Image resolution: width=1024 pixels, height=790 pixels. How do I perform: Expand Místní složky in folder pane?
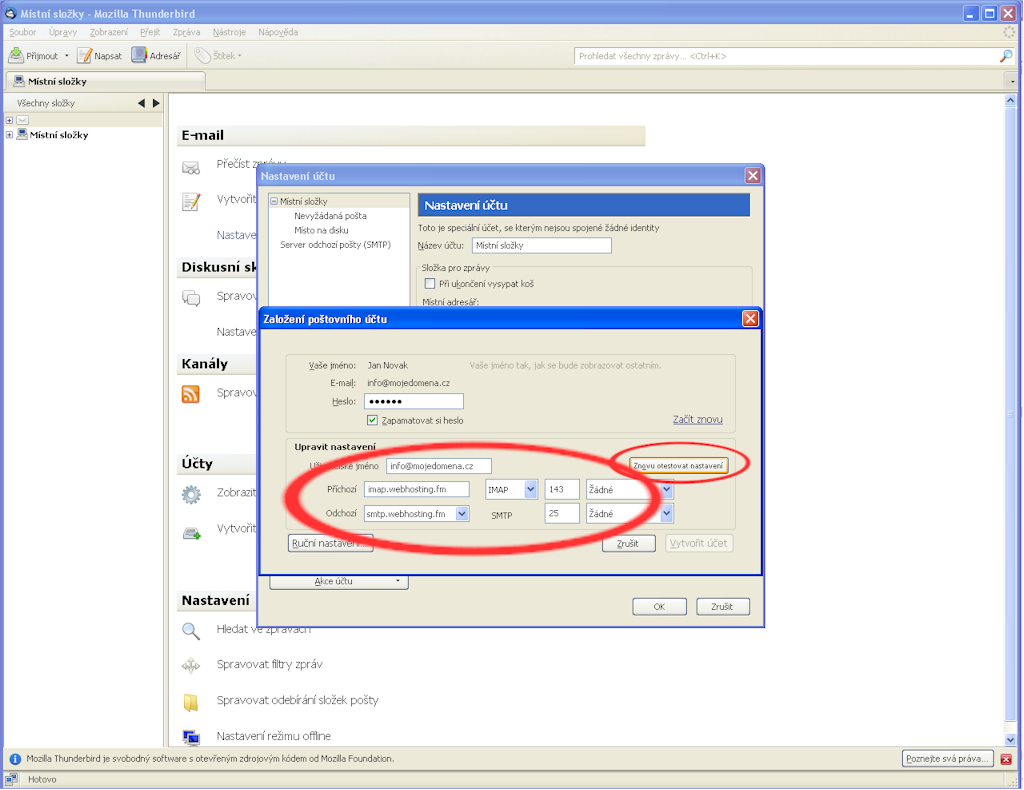[x=9, y=135]
